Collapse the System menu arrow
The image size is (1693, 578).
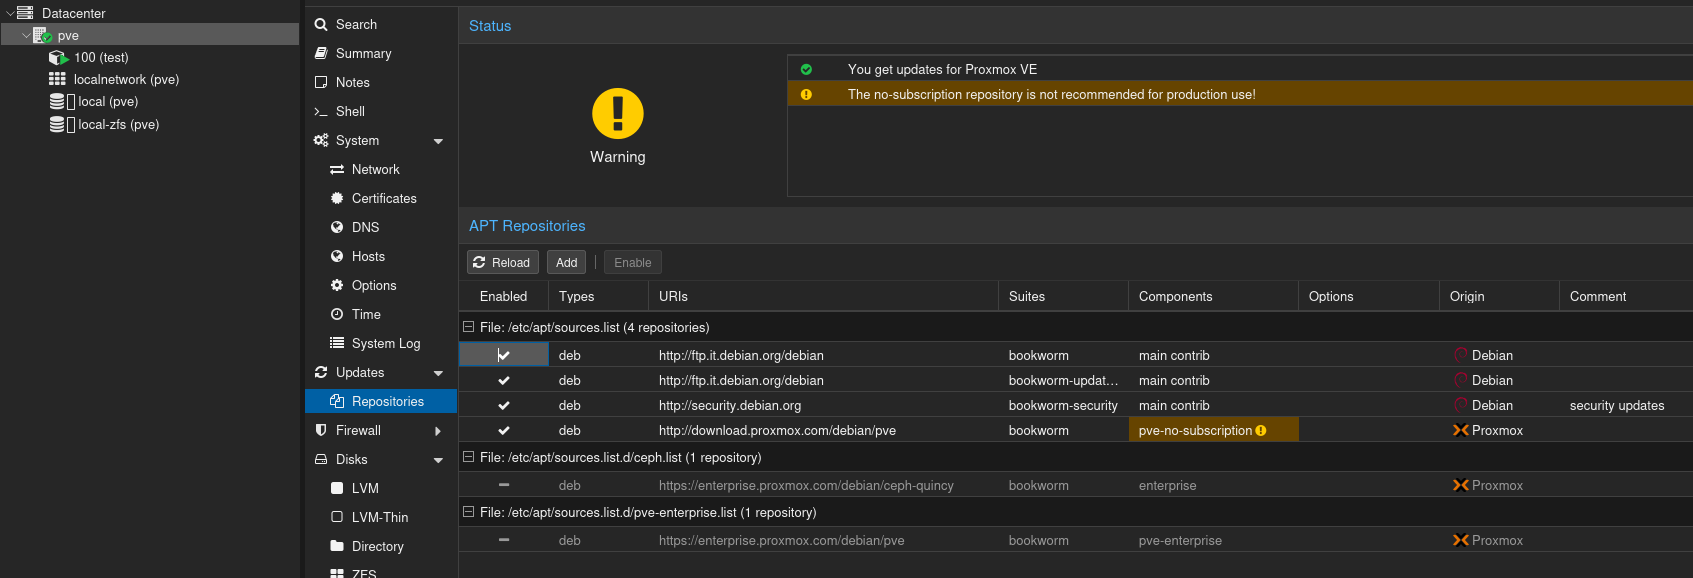pyautogui.click(x=438, y=141)
